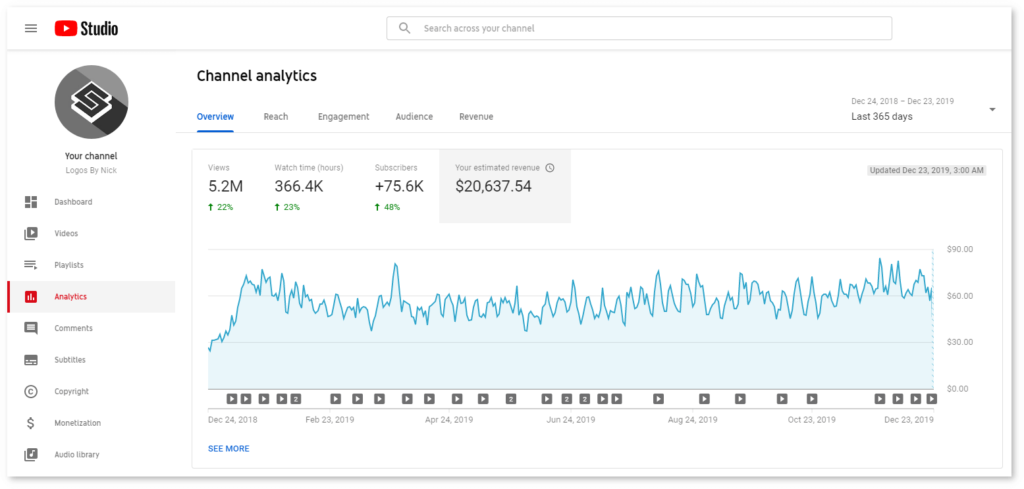Viewport: 1024px width, 489px height.
Task: Click the YouTube Studio logo
Action: [86, 28]
